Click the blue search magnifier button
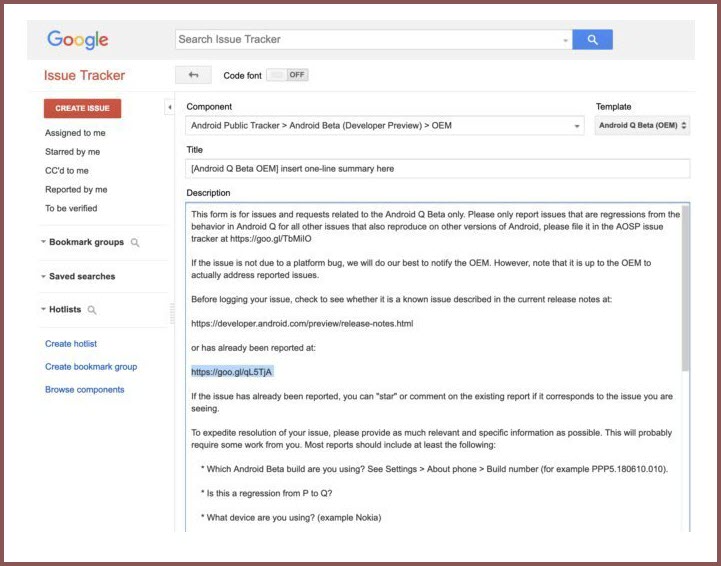The height and width of the screenshot is (566, 721). coord(593,40)
